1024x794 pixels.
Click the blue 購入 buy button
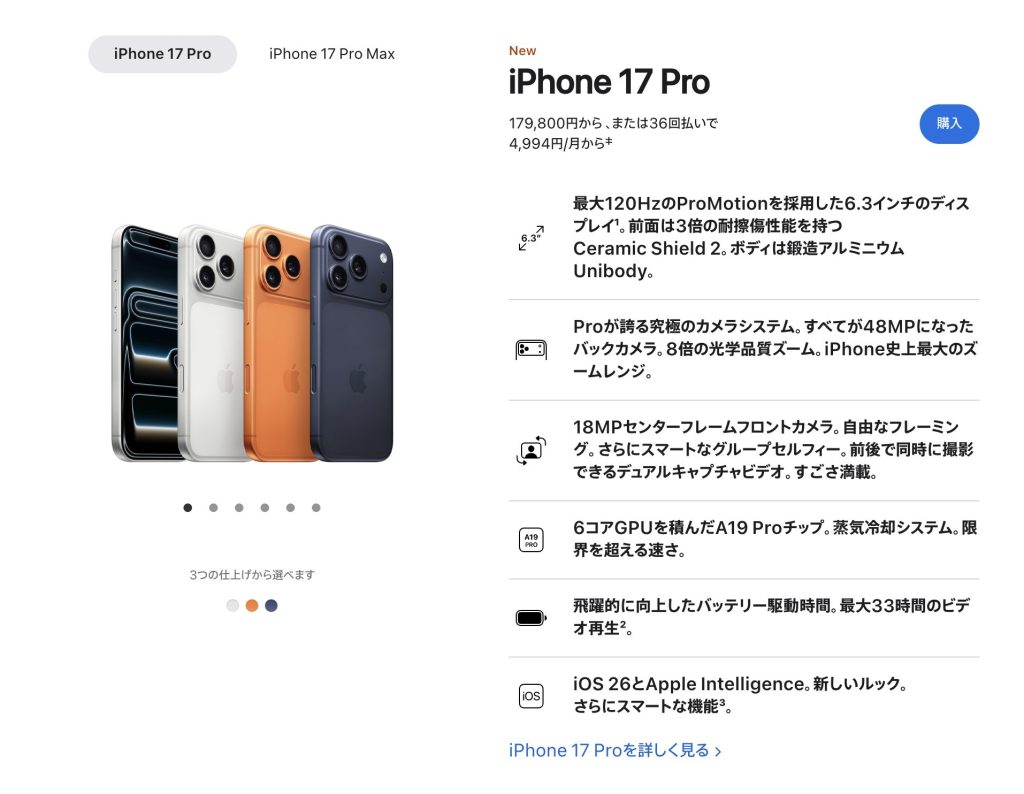click(x=949, y=123)
